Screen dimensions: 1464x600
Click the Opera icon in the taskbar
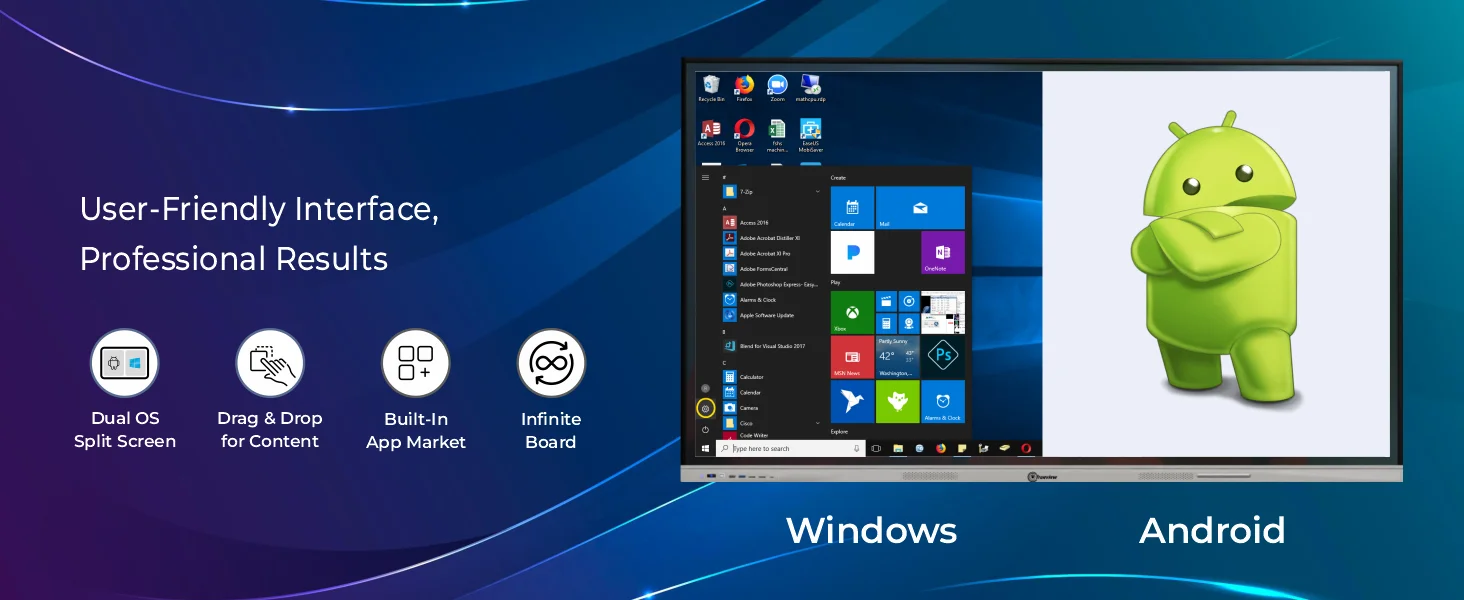click(1025, 449)
